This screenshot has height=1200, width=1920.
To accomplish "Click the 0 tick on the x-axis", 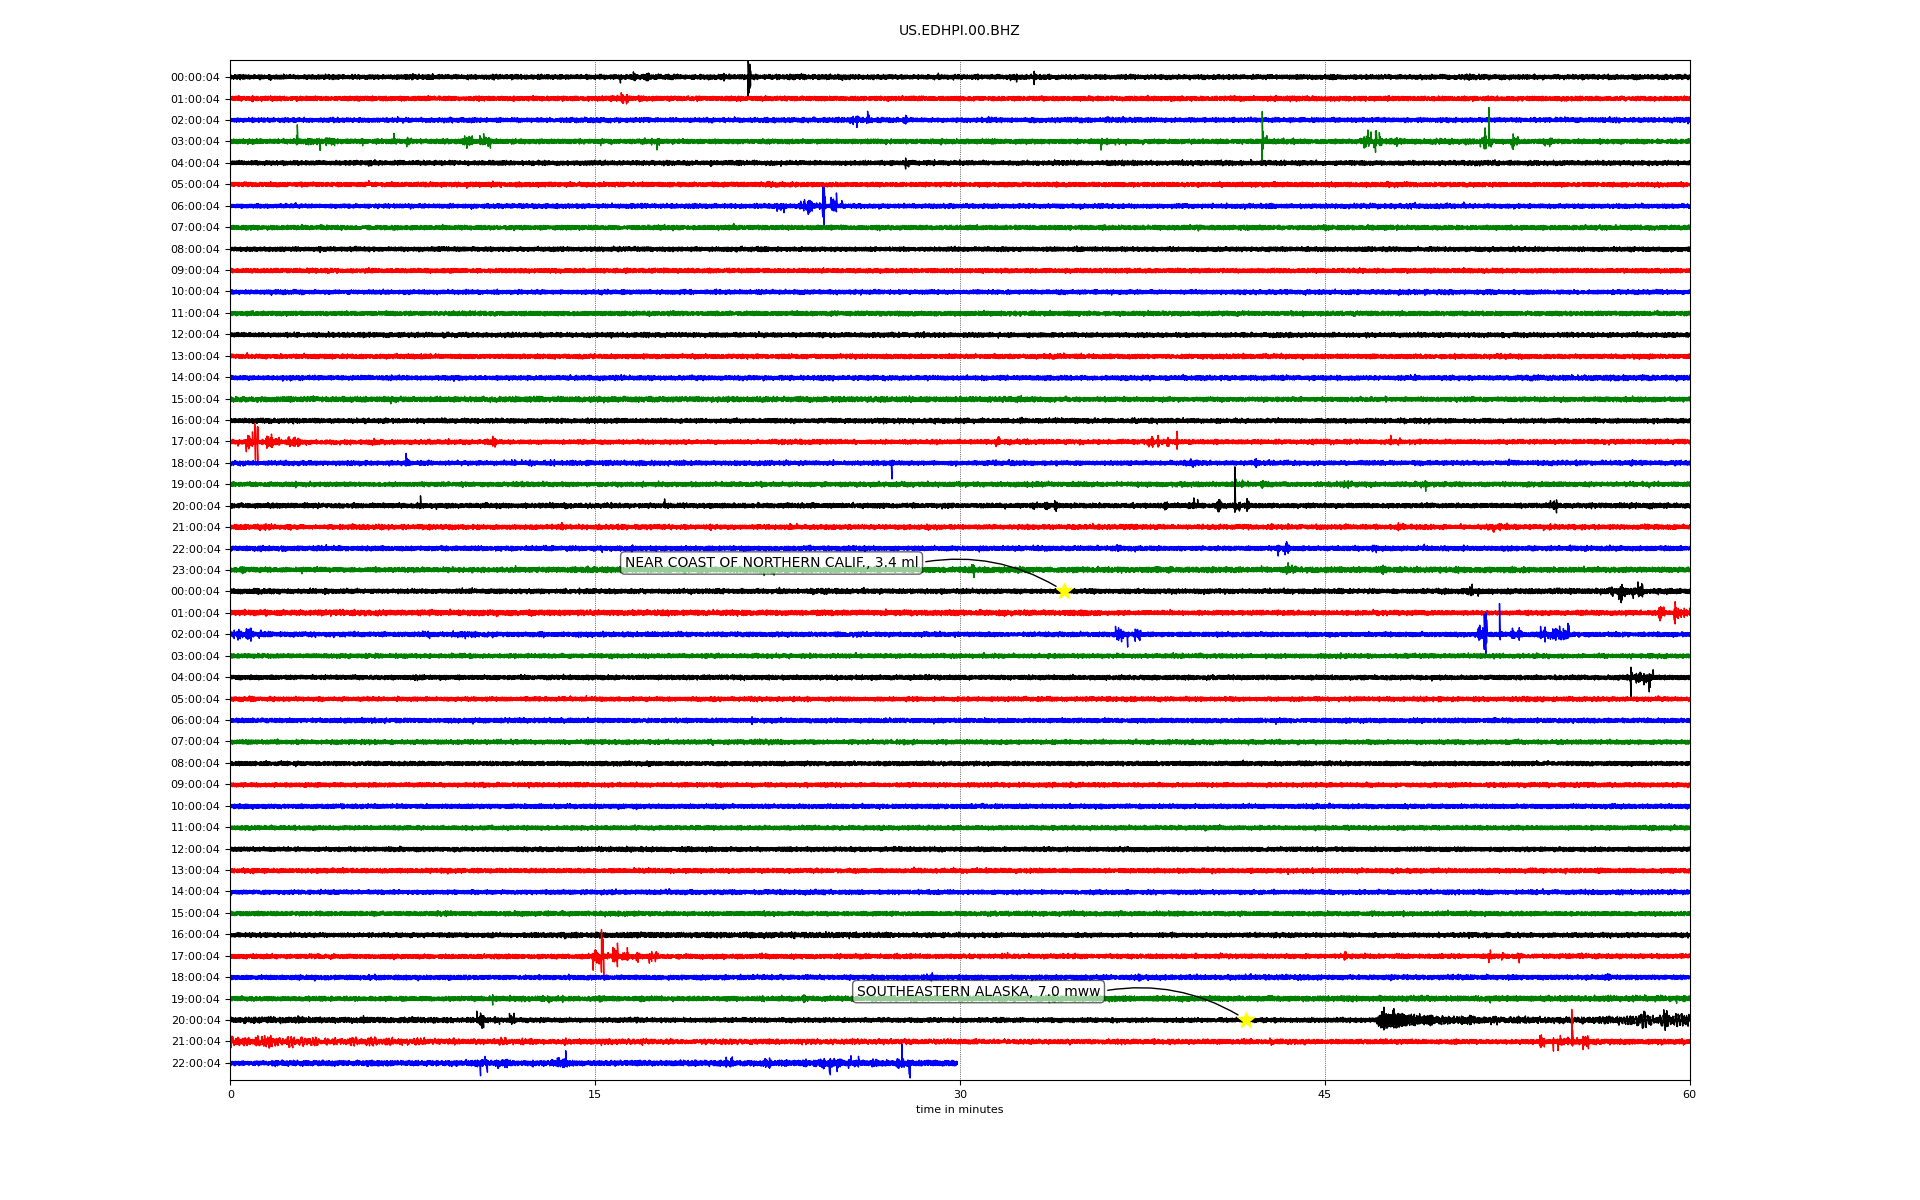I will click(231, 1094).
